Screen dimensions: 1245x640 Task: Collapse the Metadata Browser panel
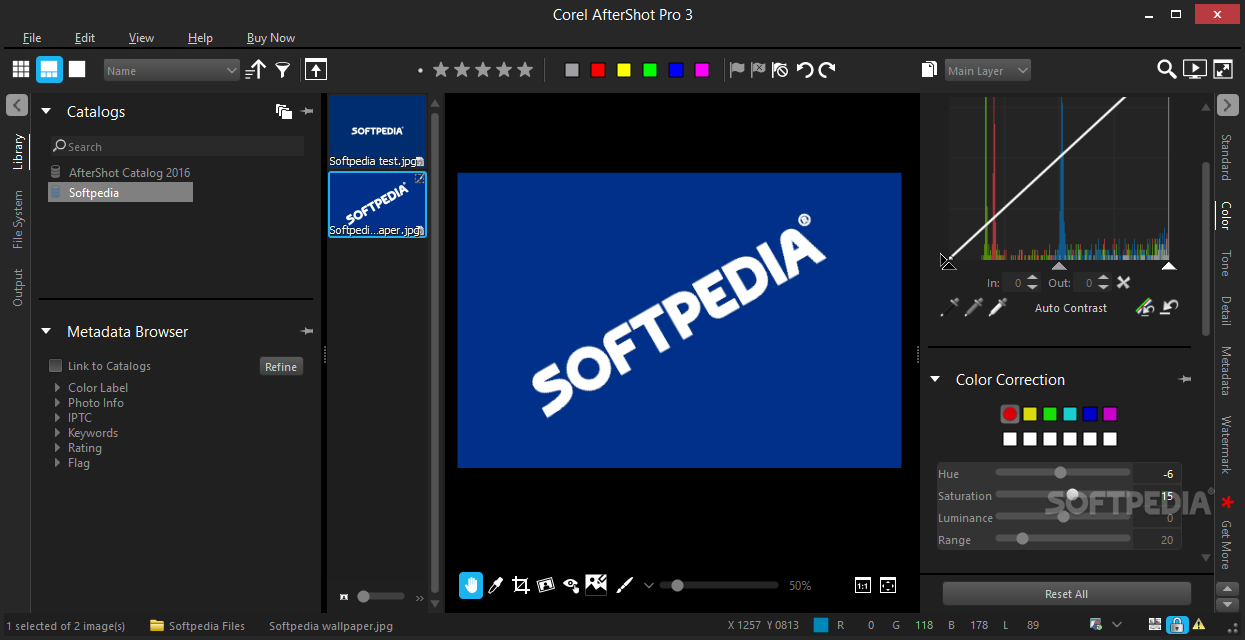point(46,332)
